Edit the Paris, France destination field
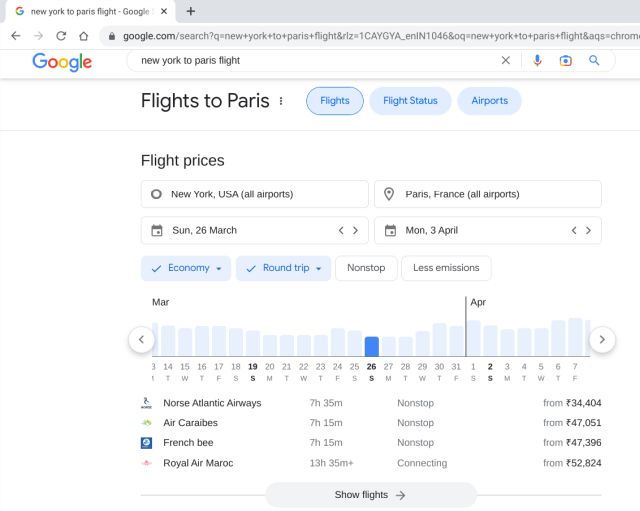This screenshot has height=511, width=640. point(488,194)
